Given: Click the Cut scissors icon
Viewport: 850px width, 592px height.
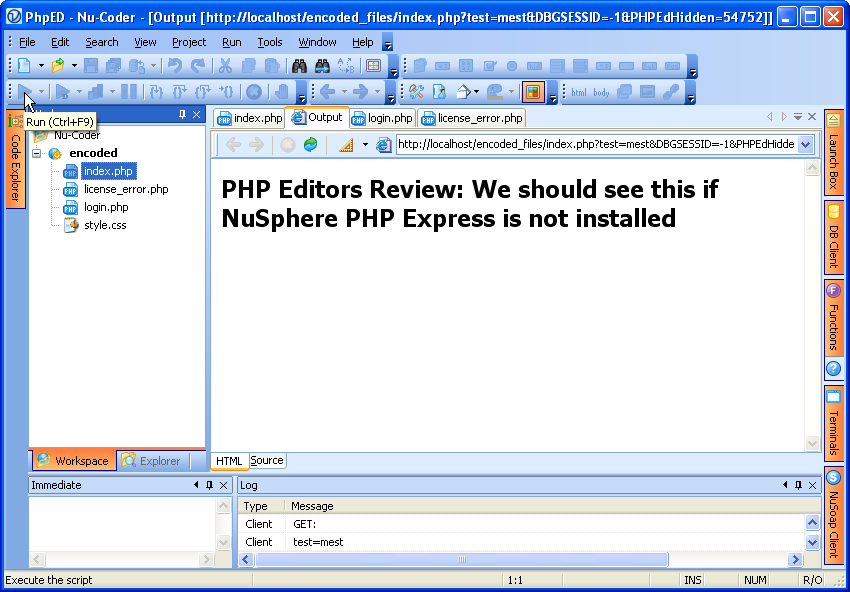Looking at the screenshot, I should tap(225, 66).
